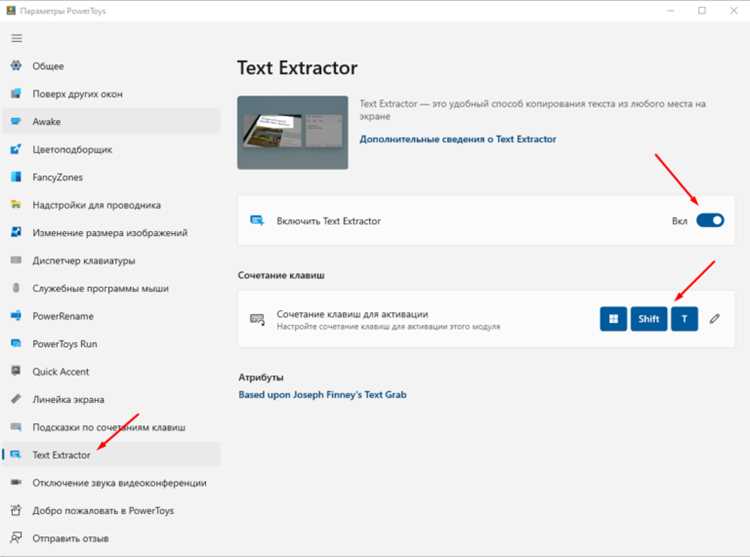Screen dimensions: 750x557
Task: Open Quick Accent settings
Action: pos(111,371)
